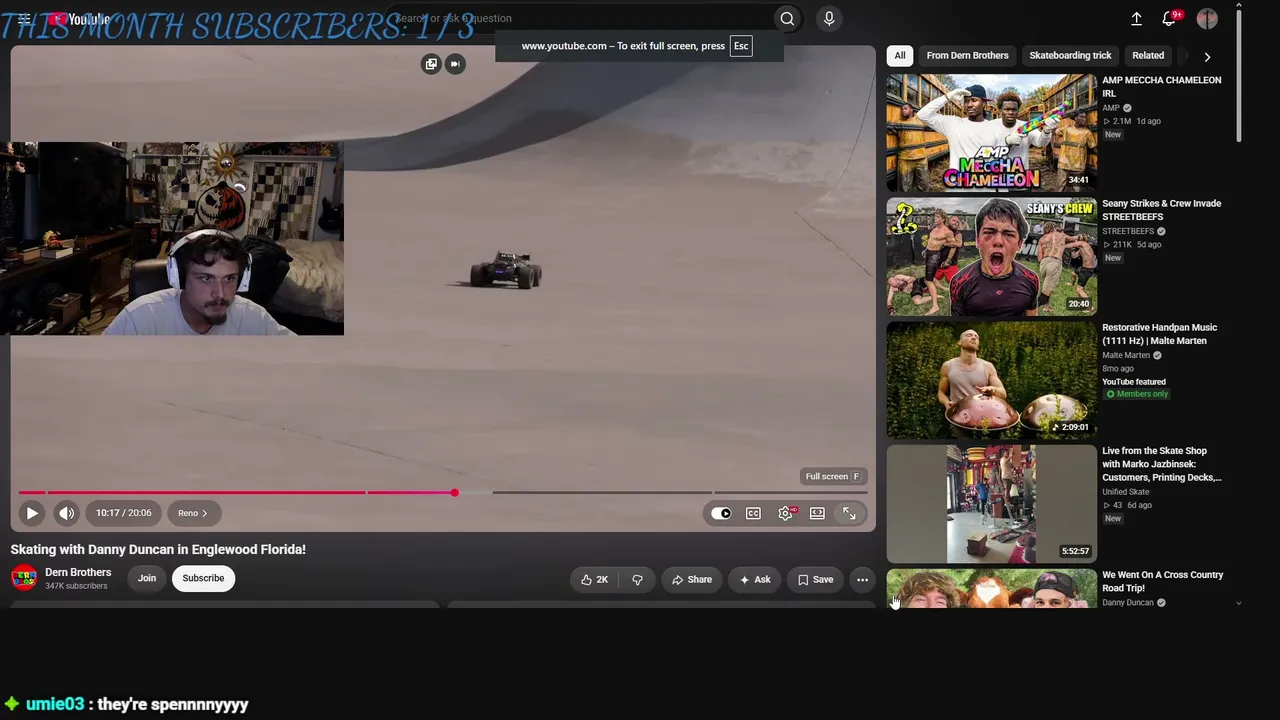This screenshot has width=1280, height=720.
Task: Ask about this video
Action: 755,579
